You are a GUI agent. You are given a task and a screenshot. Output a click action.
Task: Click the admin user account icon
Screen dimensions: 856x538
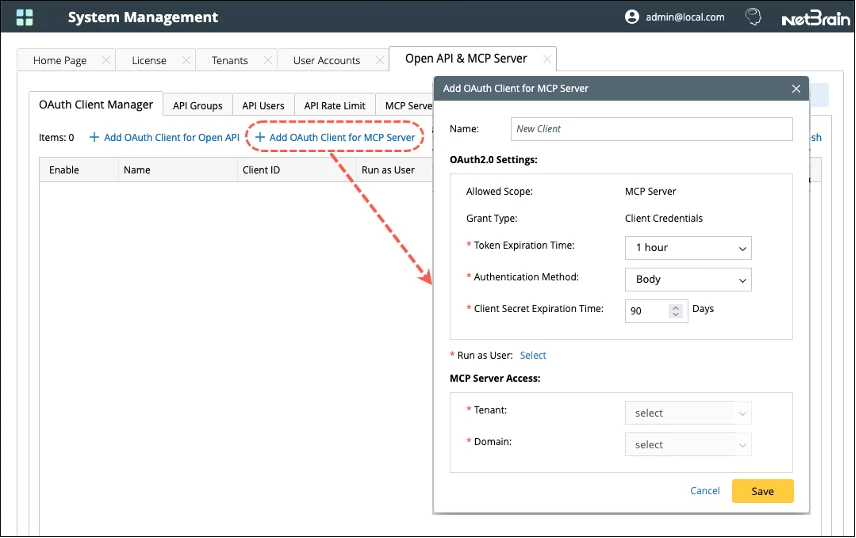(632, 17)
